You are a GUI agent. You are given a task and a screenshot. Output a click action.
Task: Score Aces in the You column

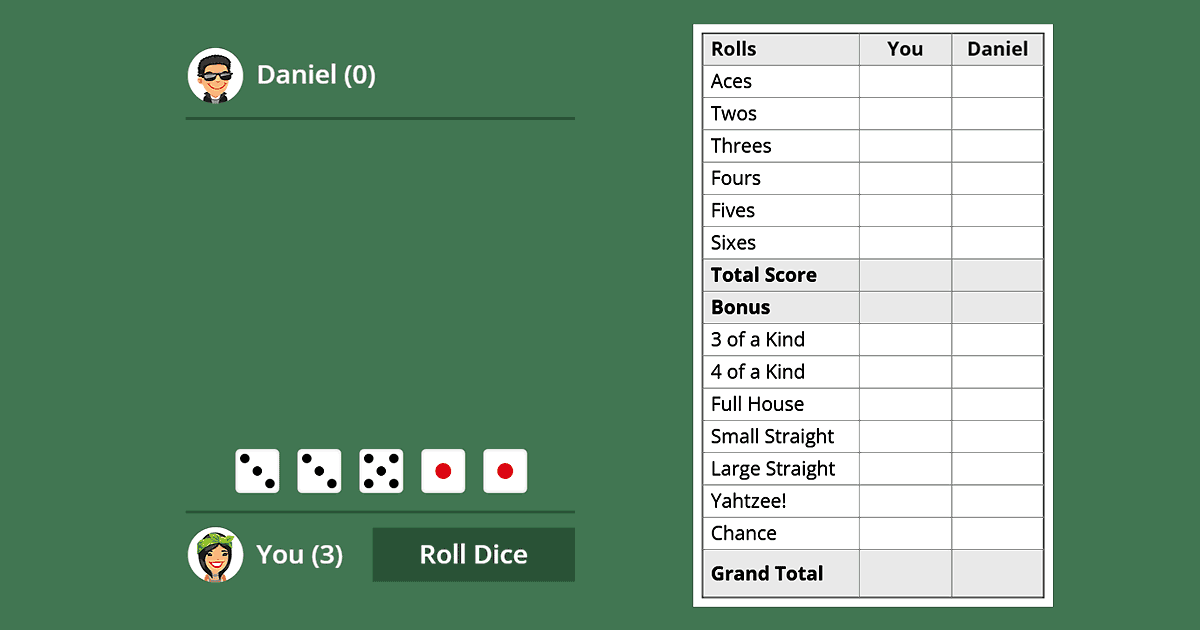(905, 81)
